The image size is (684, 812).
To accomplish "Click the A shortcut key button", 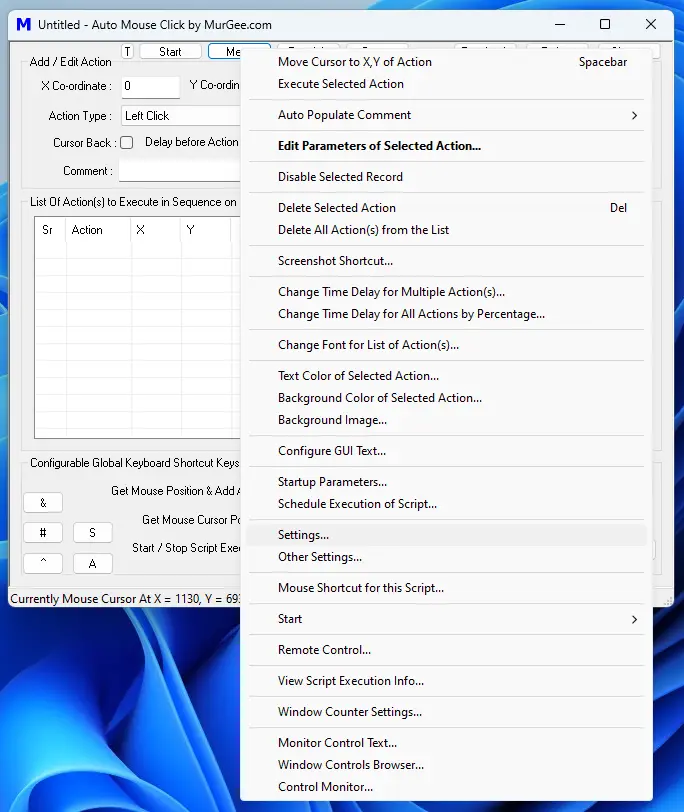I will point(93,563).
